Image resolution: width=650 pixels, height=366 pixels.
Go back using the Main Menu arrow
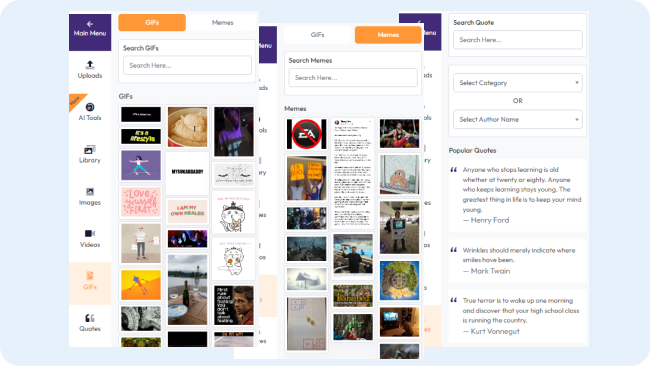click(90, 24)
